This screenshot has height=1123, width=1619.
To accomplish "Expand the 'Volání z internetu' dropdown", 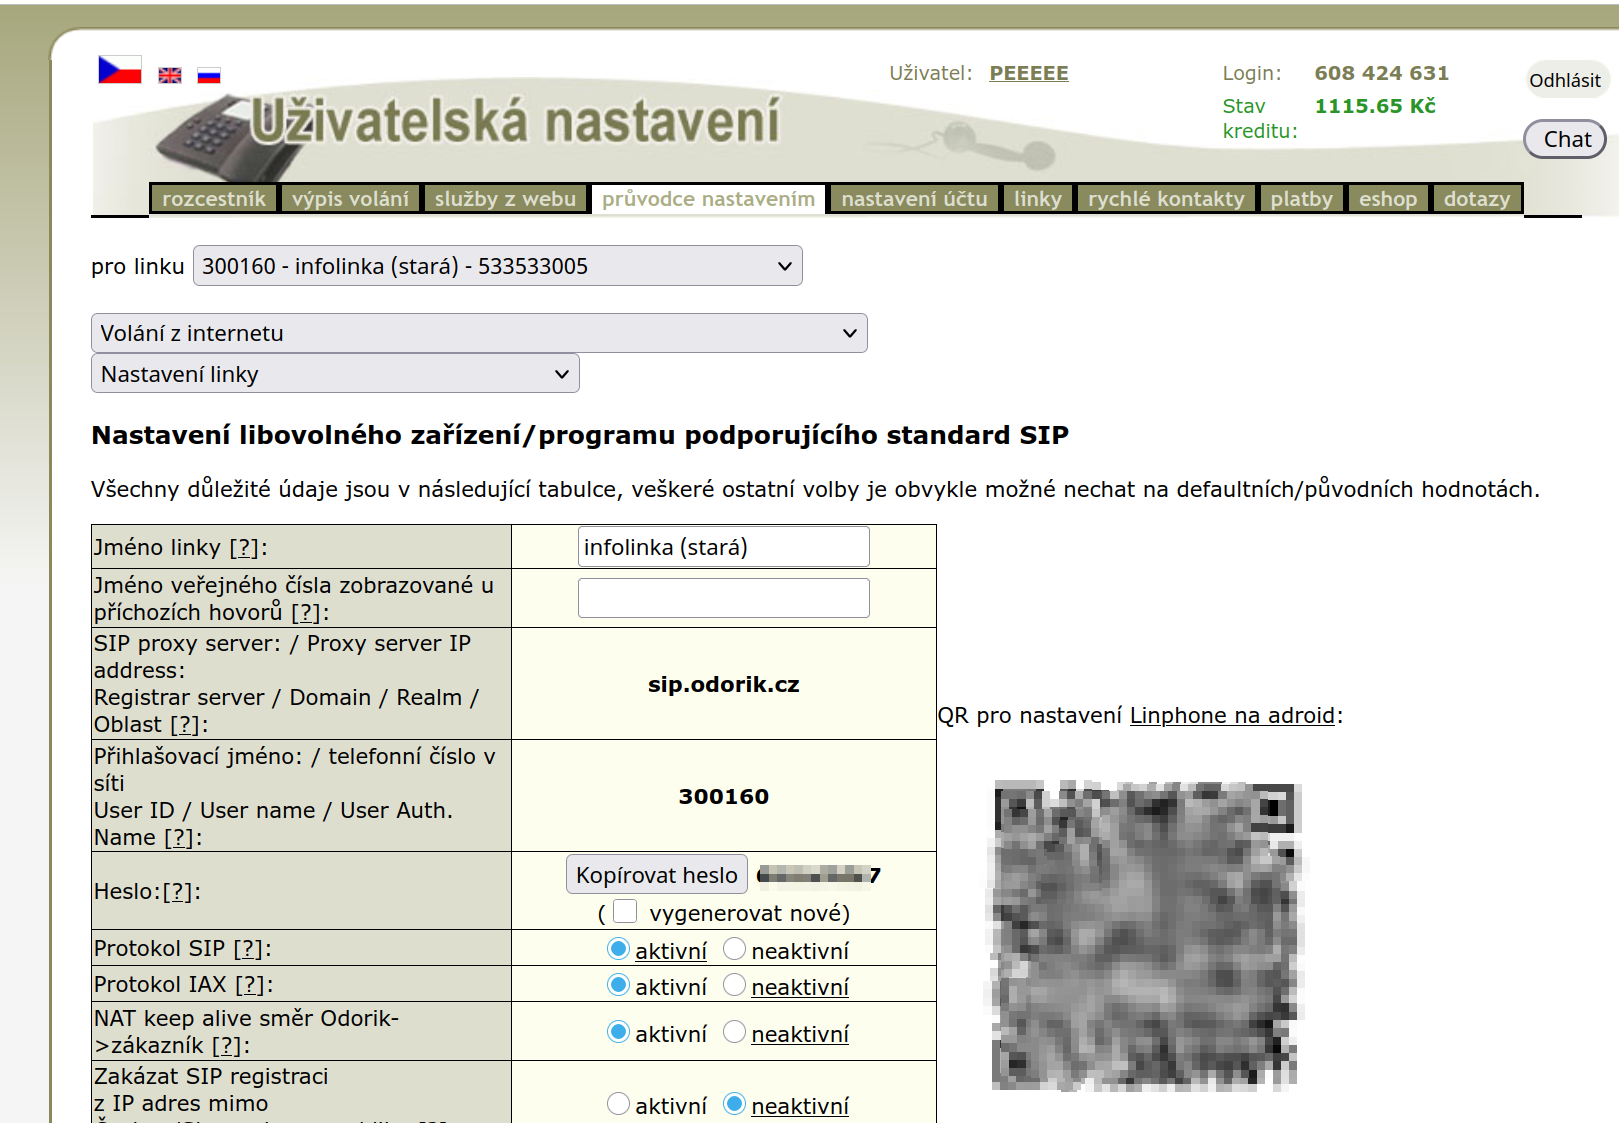I will [x=479, y=333].
